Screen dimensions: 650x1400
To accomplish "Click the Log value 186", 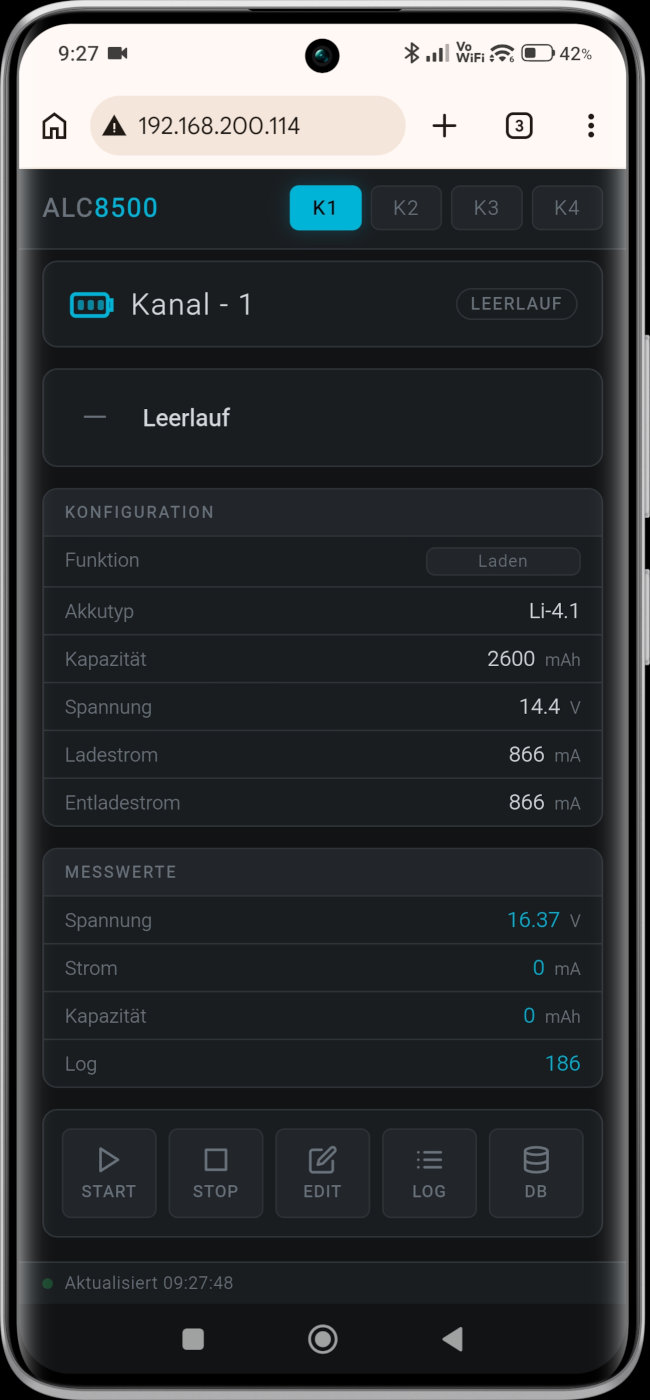I will click(562, 1063).
